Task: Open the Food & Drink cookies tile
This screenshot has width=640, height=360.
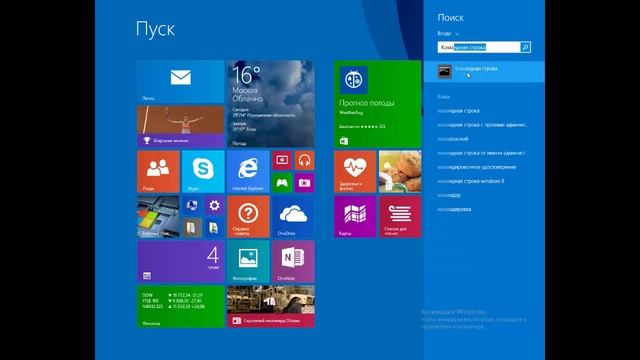Action: (400, 171)
